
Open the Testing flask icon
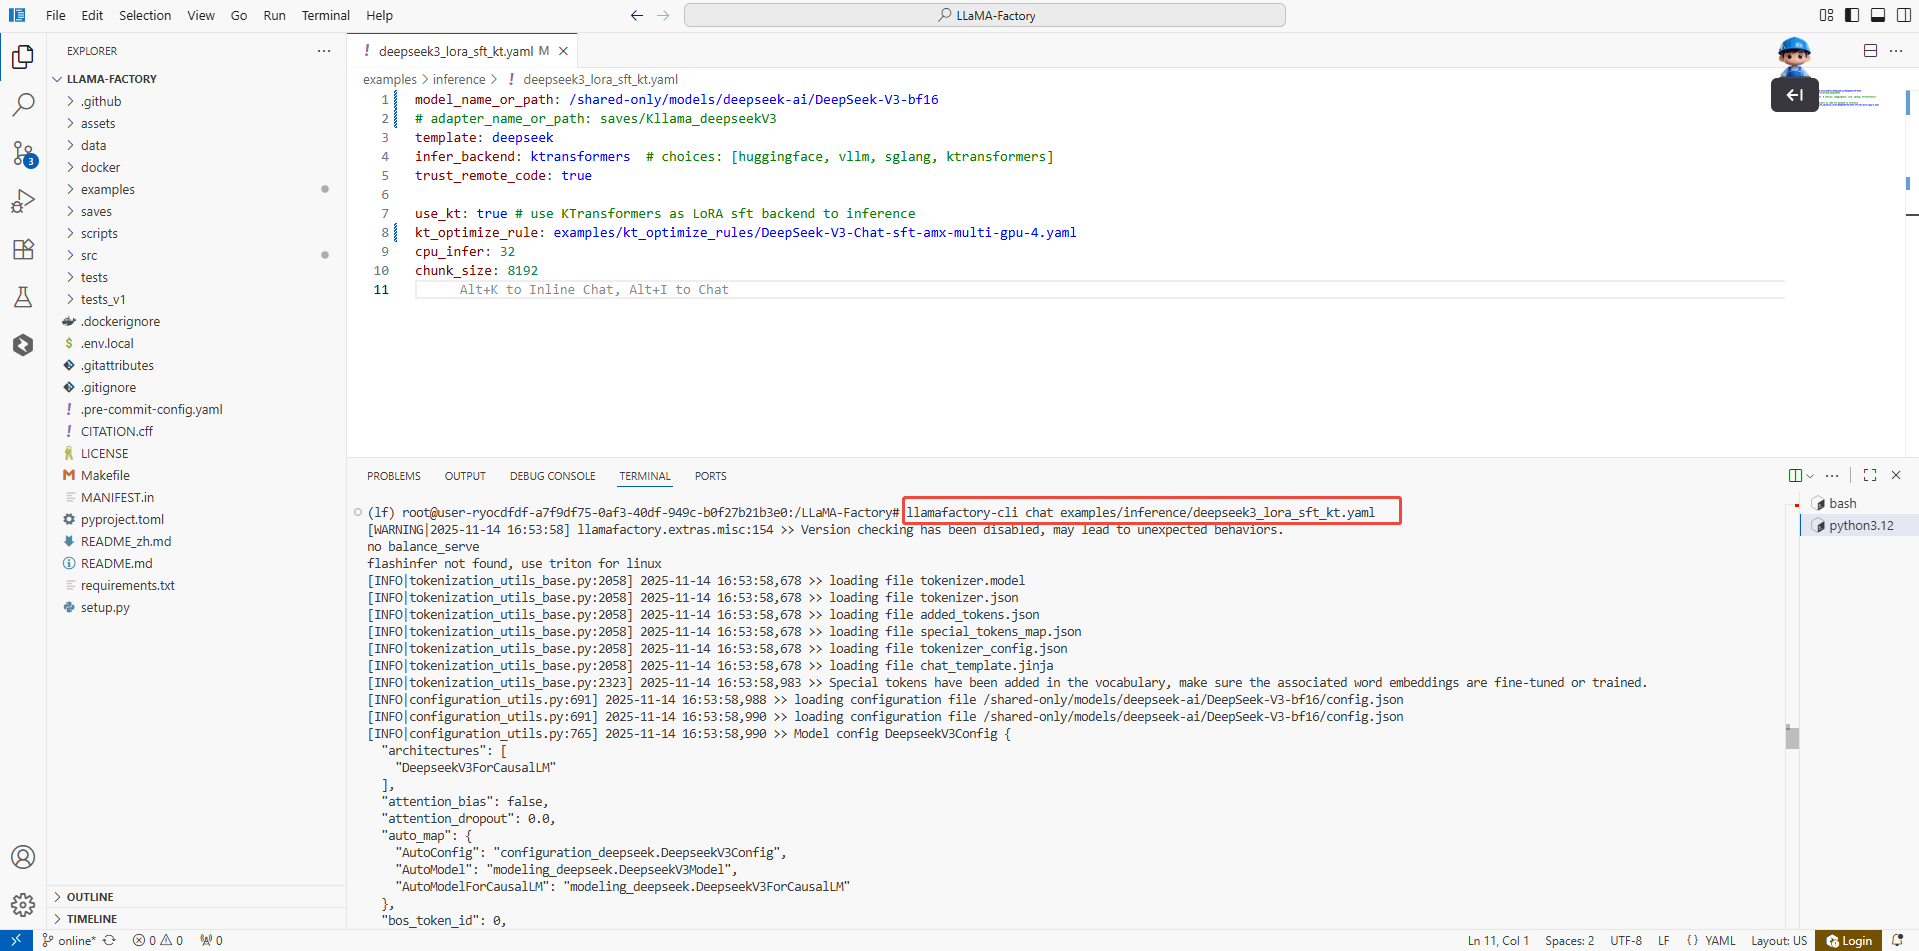(23, 297)
